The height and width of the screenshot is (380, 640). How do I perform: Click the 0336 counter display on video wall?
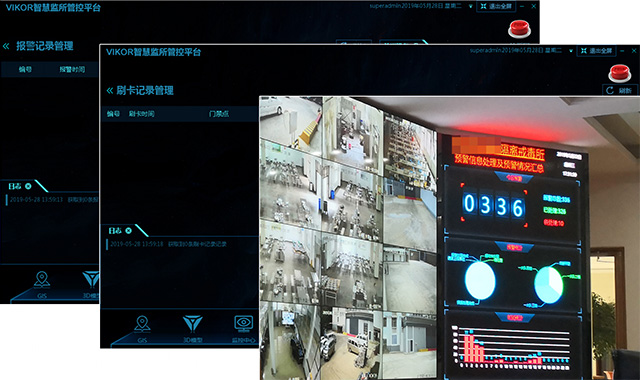(493, 205)
